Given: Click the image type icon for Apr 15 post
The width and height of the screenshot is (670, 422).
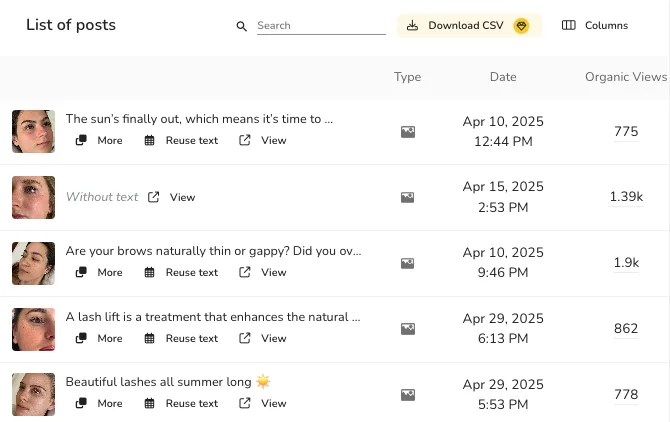Looking at the screenshot, I should [407, 197].
